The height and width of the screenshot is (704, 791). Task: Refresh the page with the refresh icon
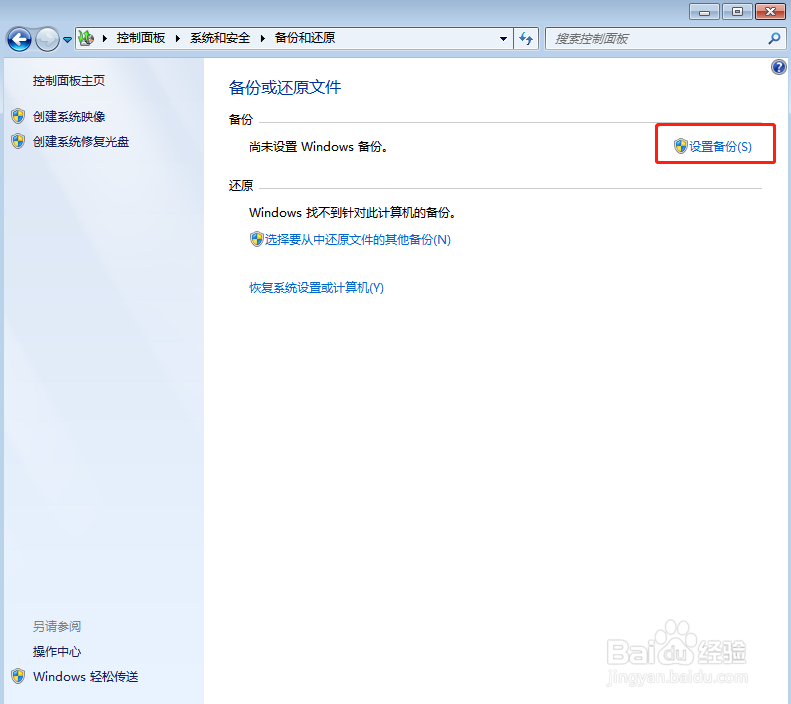[x=526, y=39]
